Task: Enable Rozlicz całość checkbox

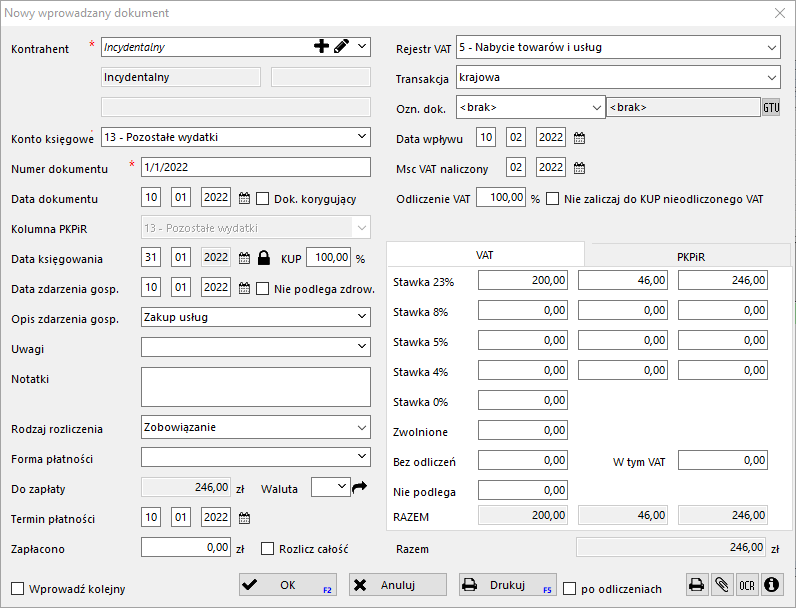Action: 267,549
